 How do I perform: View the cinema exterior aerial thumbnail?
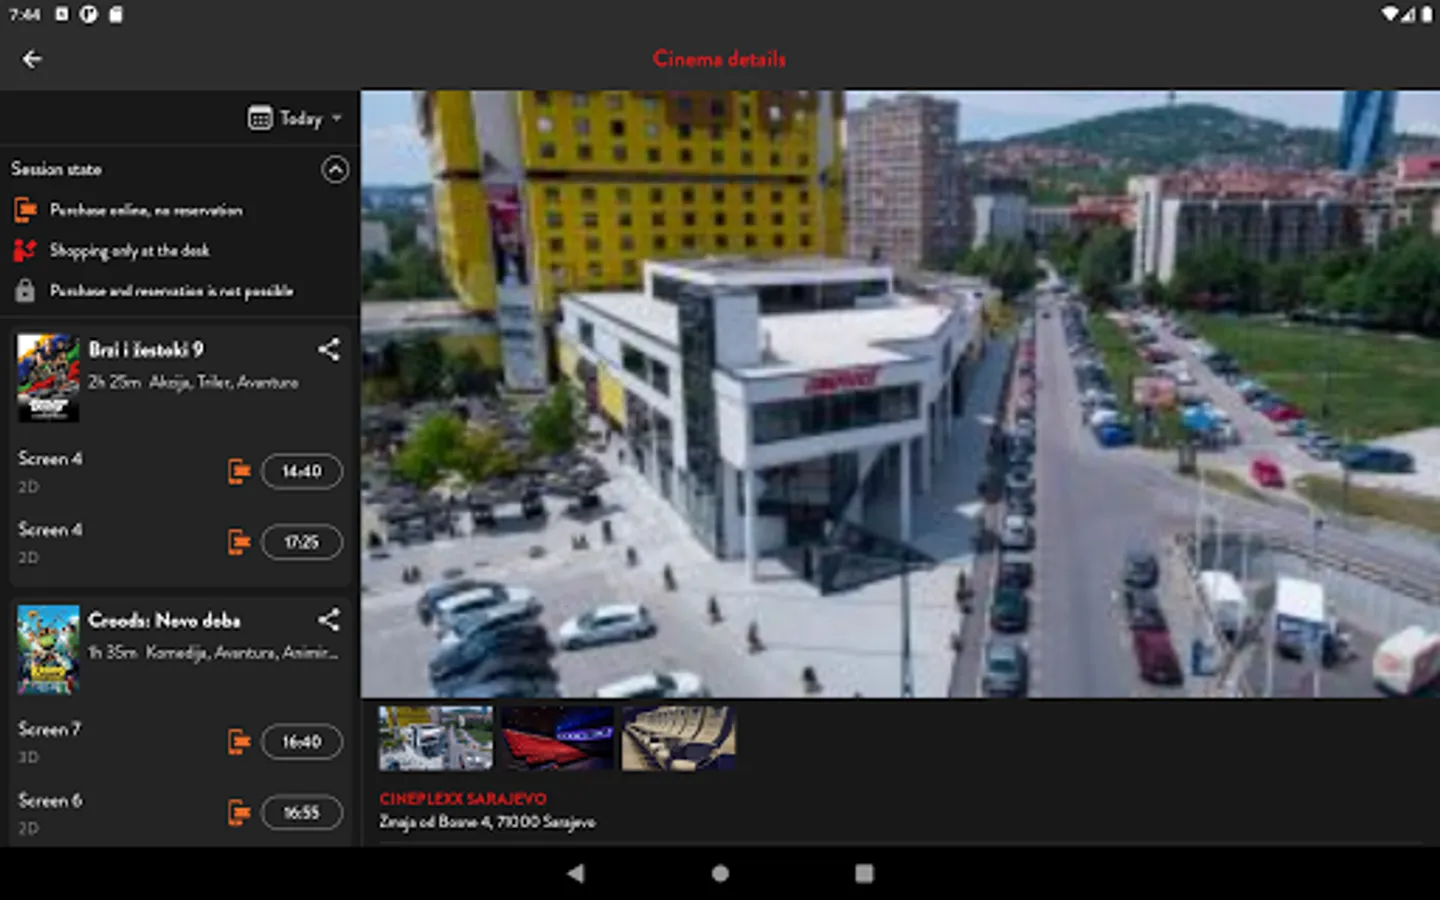click(436, 738)
